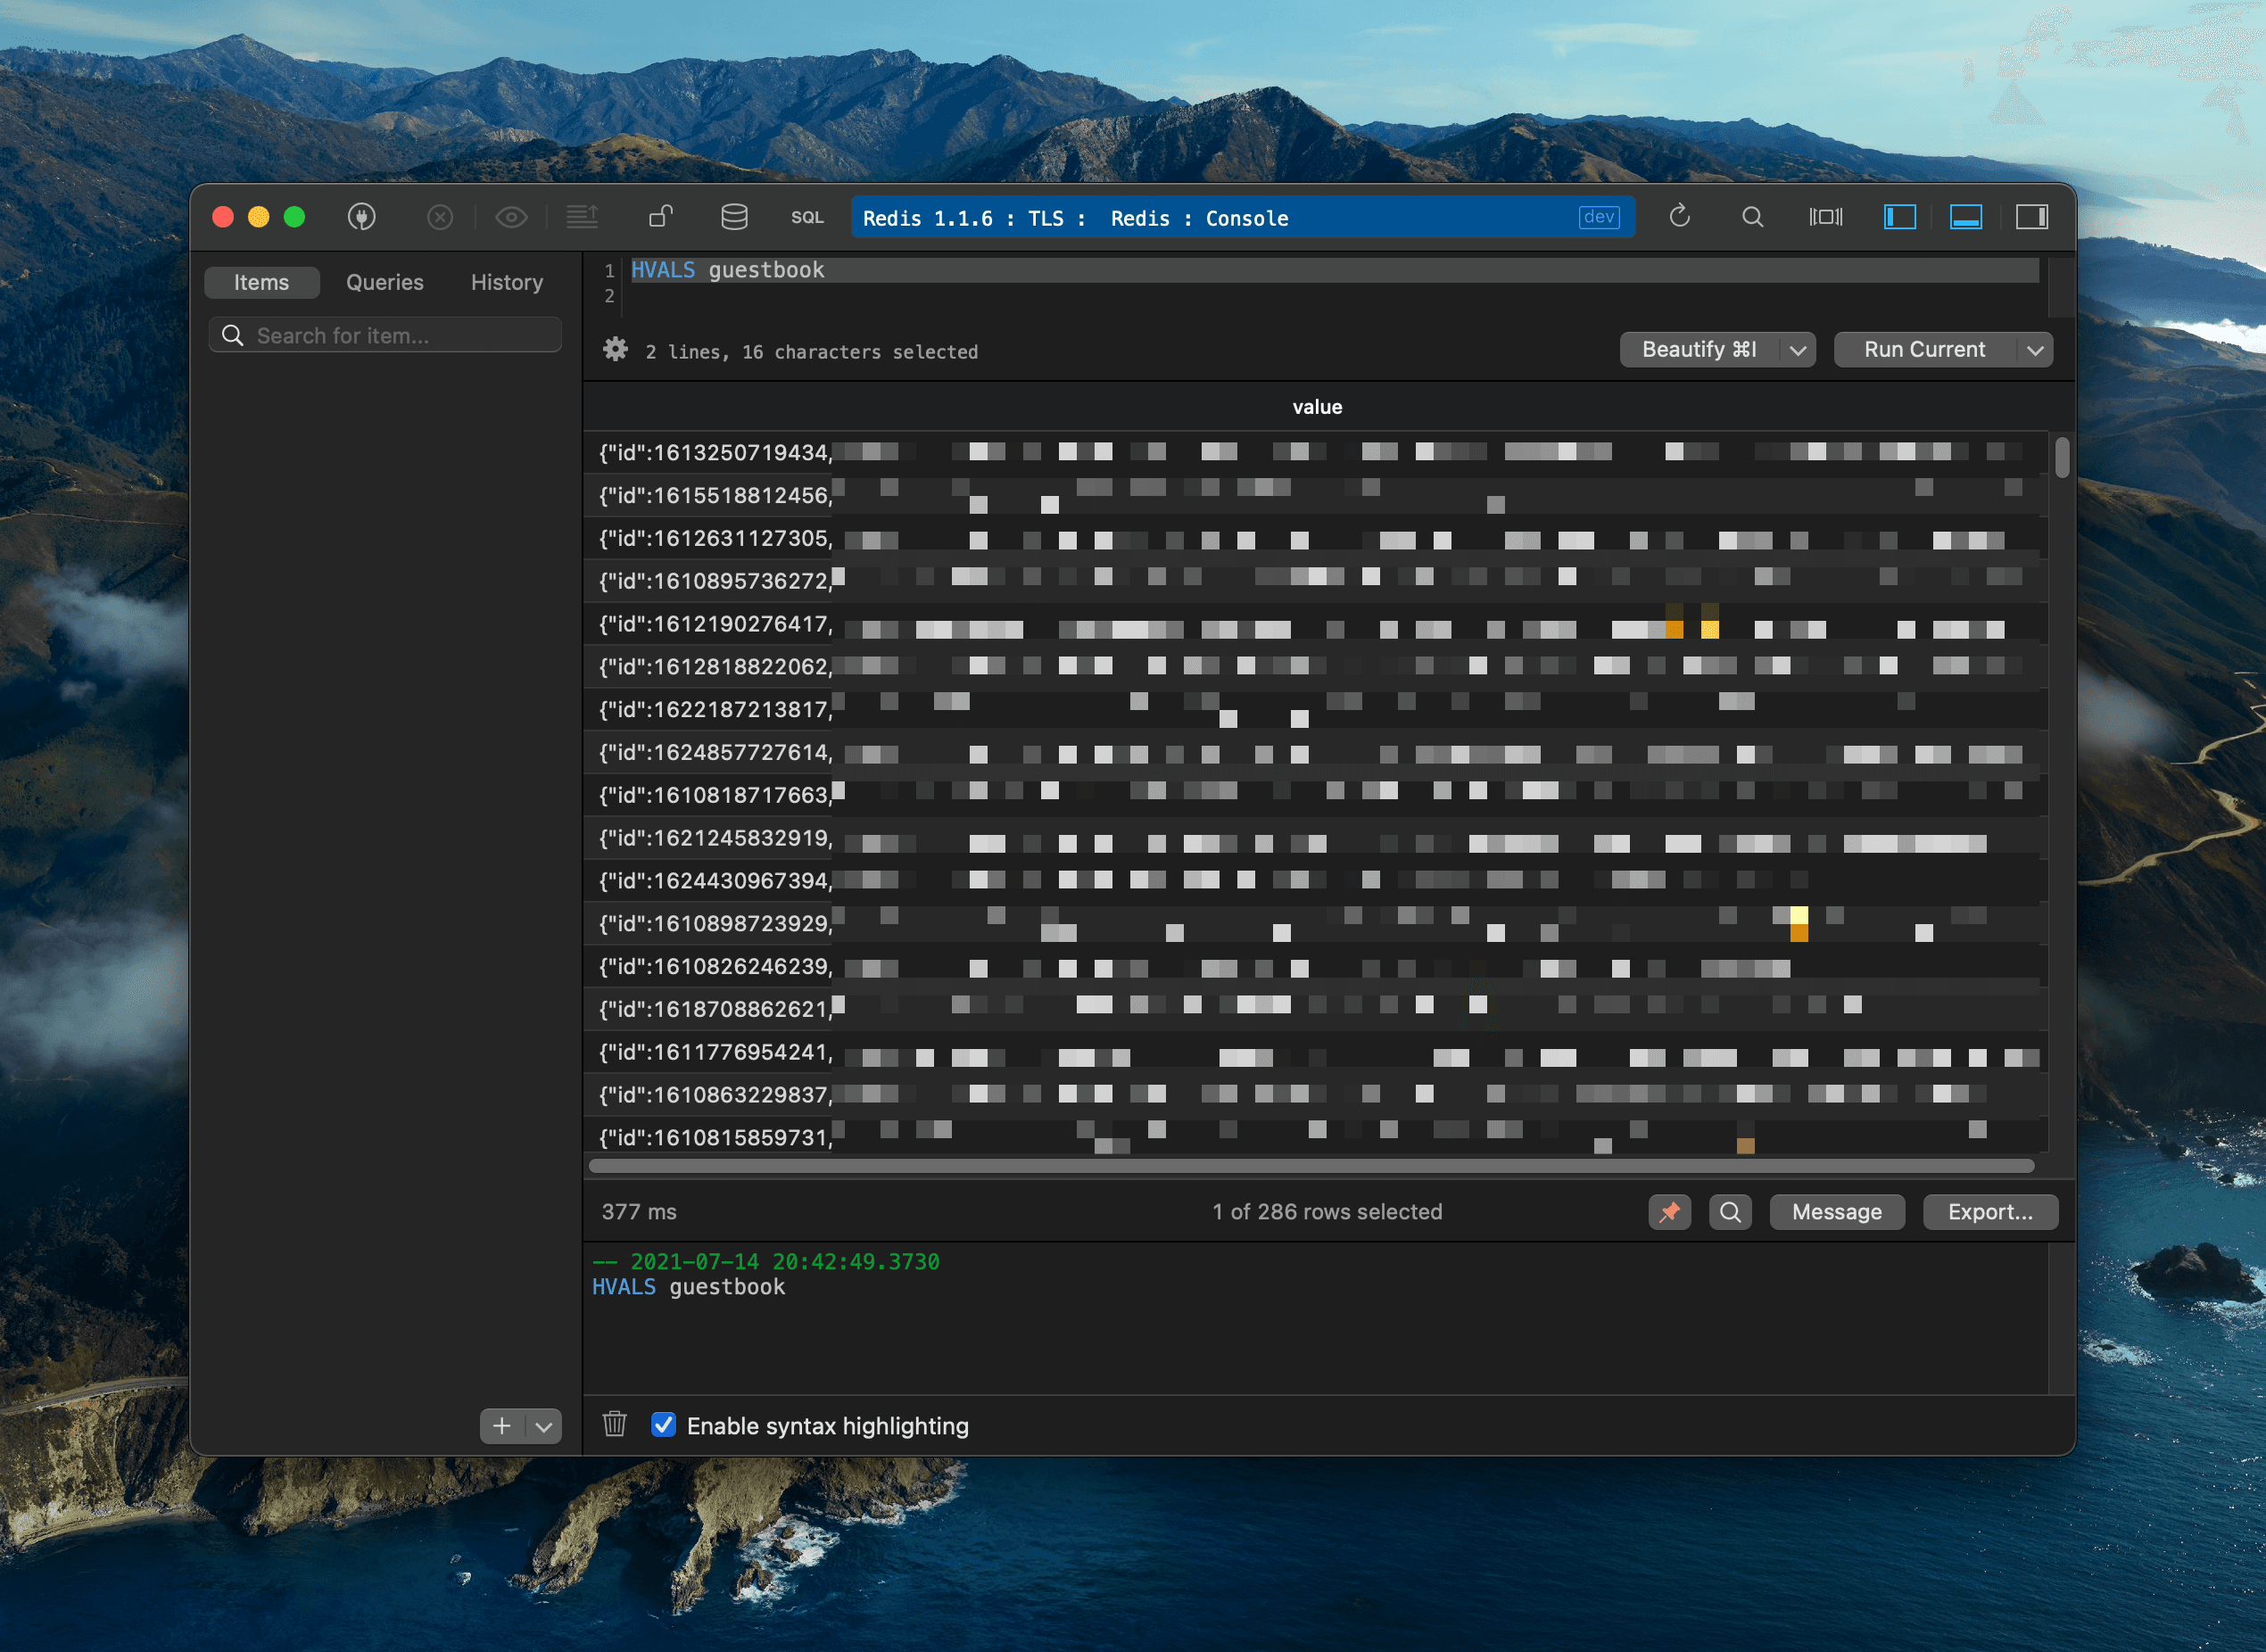Switch to the Items tab
2266x1652 pixels.
(x=261, y=282)
